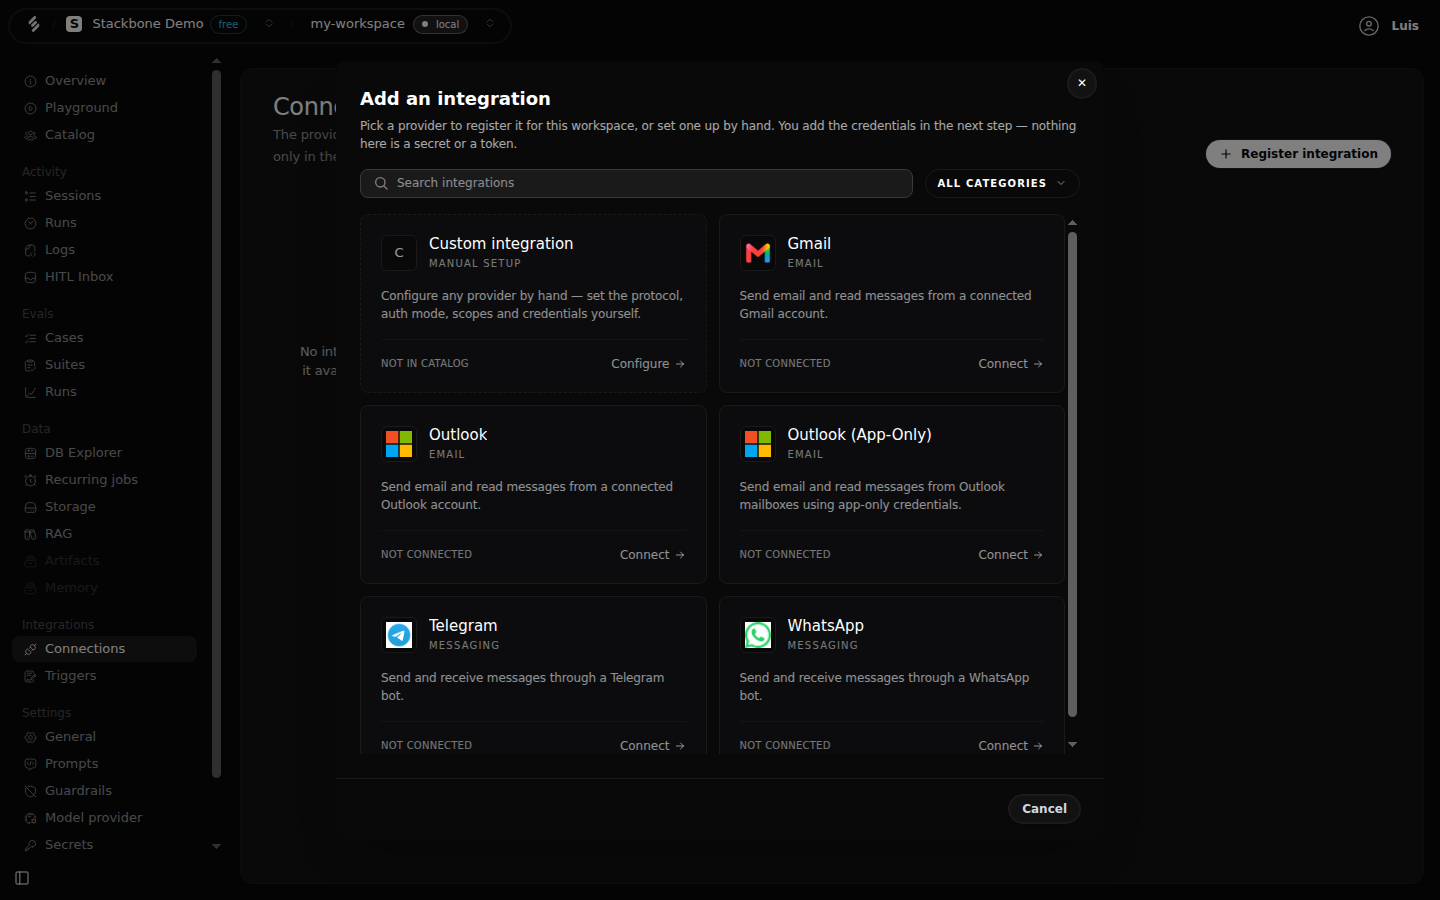Screen dimensions: 1440x900
Task: Cancel the Add an integration dialog
Action: click(x=1044, y=809)
